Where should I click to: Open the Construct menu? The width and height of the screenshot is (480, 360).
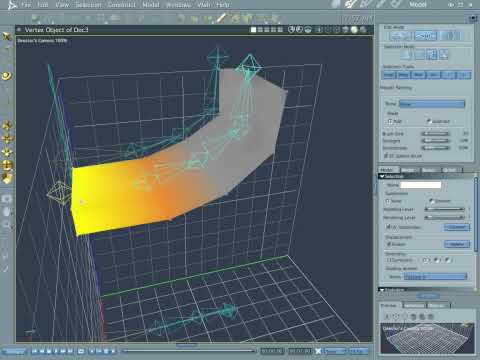click(x=121, y=5)
